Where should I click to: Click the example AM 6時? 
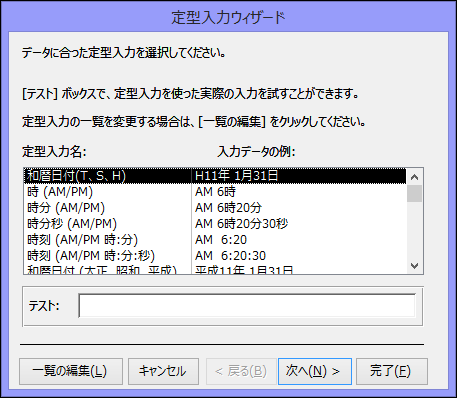pos(215,192)
